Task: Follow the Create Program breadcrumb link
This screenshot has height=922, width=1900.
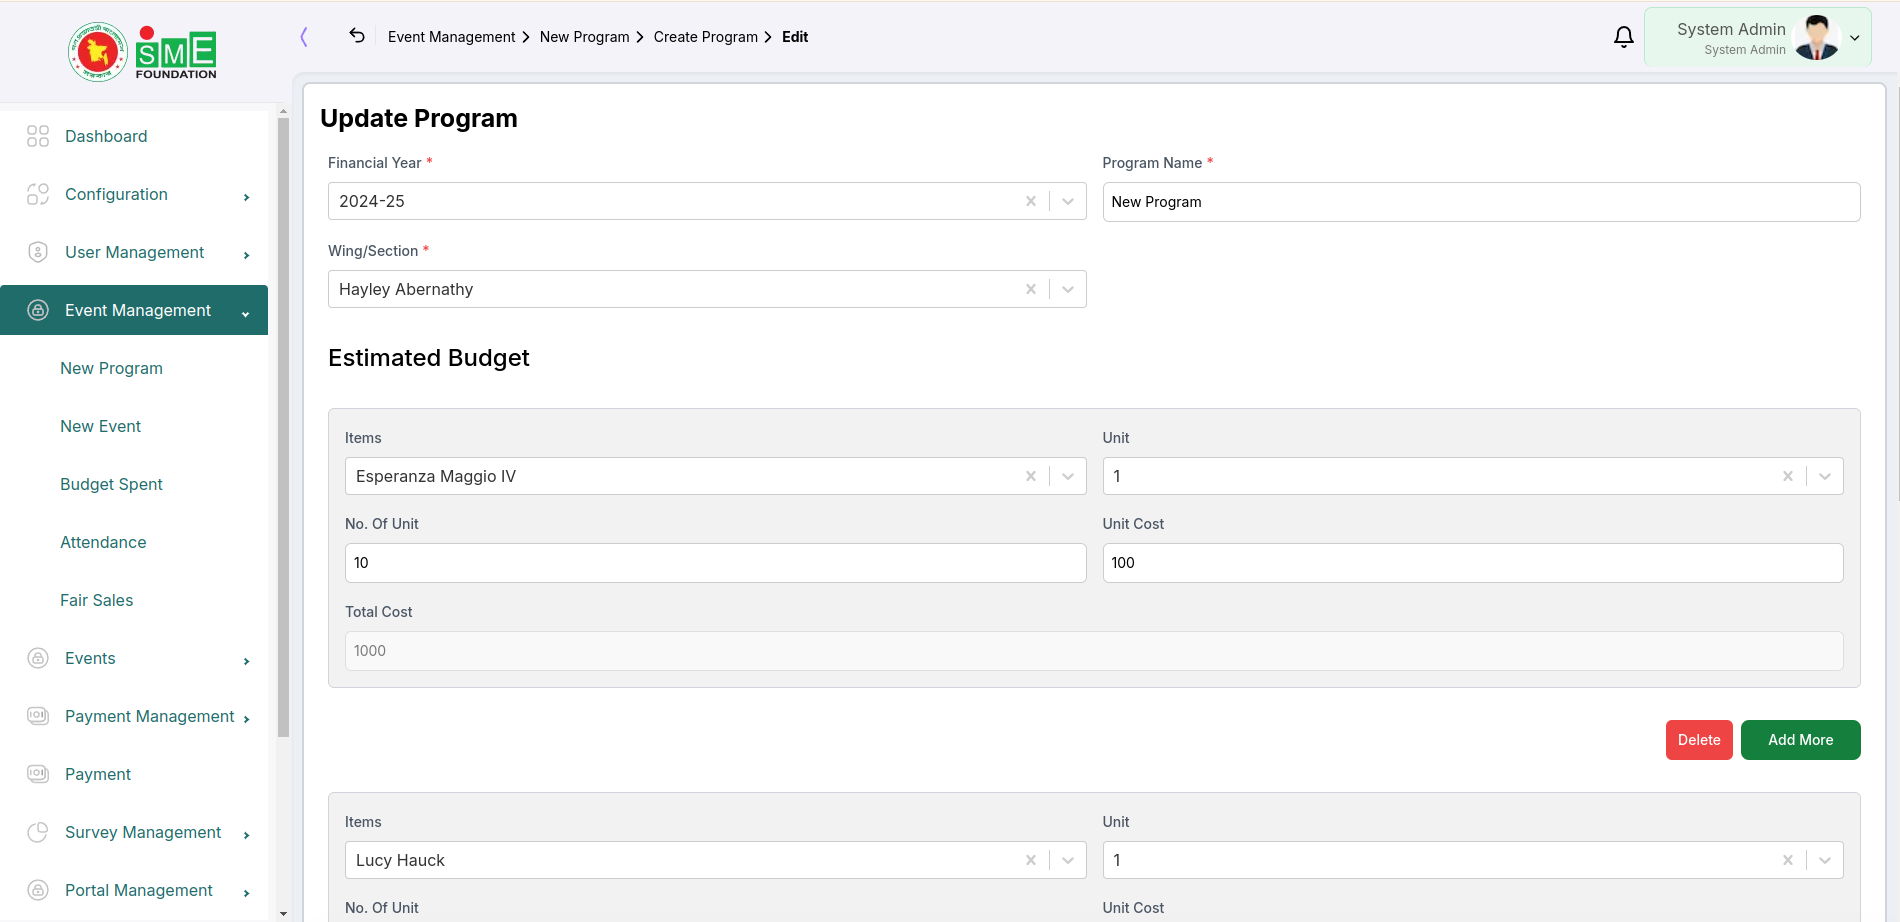Action: [x=705, y=37]
